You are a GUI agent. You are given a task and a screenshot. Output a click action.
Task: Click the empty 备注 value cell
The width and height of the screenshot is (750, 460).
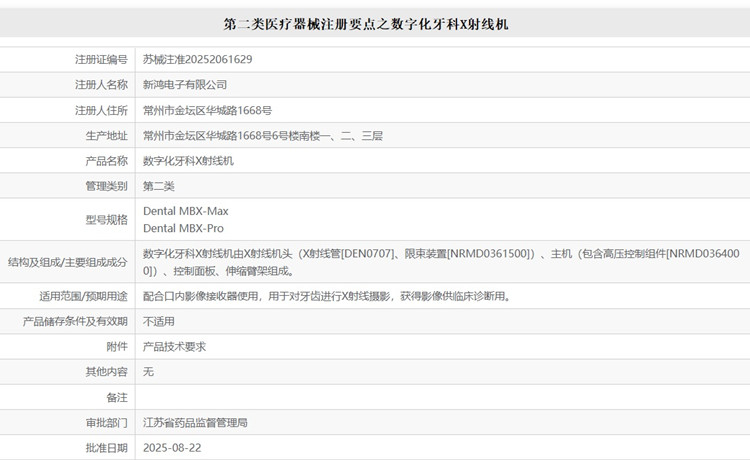tap(440, 397)
